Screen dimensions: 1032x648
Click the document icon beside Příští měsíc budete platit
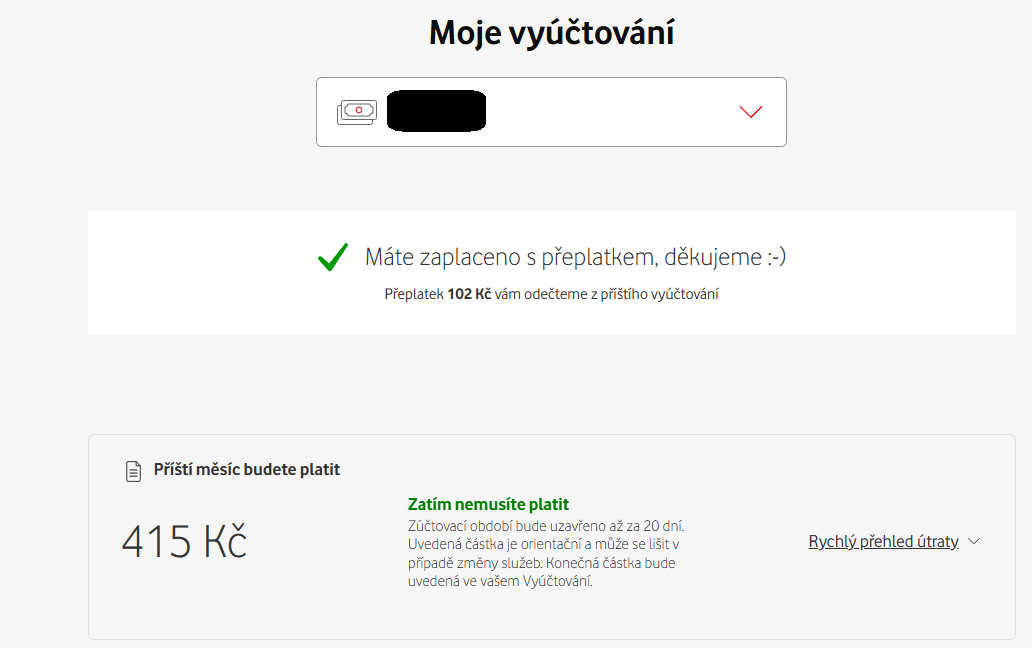133,471
